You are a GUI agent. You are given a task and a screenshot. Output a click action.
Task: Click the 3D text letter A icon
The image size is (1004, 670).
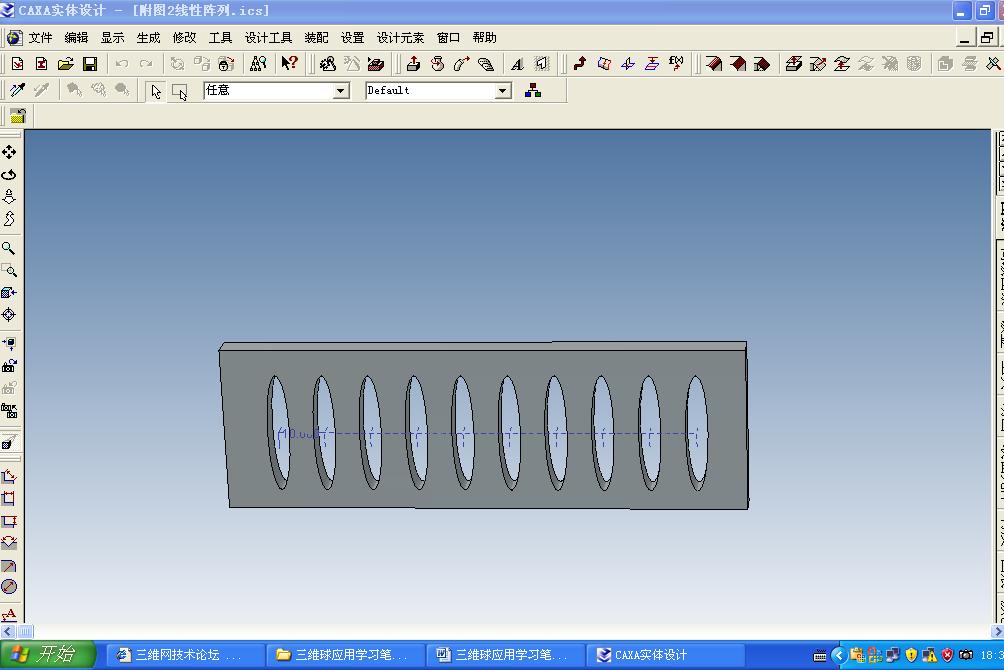(517, 63)
